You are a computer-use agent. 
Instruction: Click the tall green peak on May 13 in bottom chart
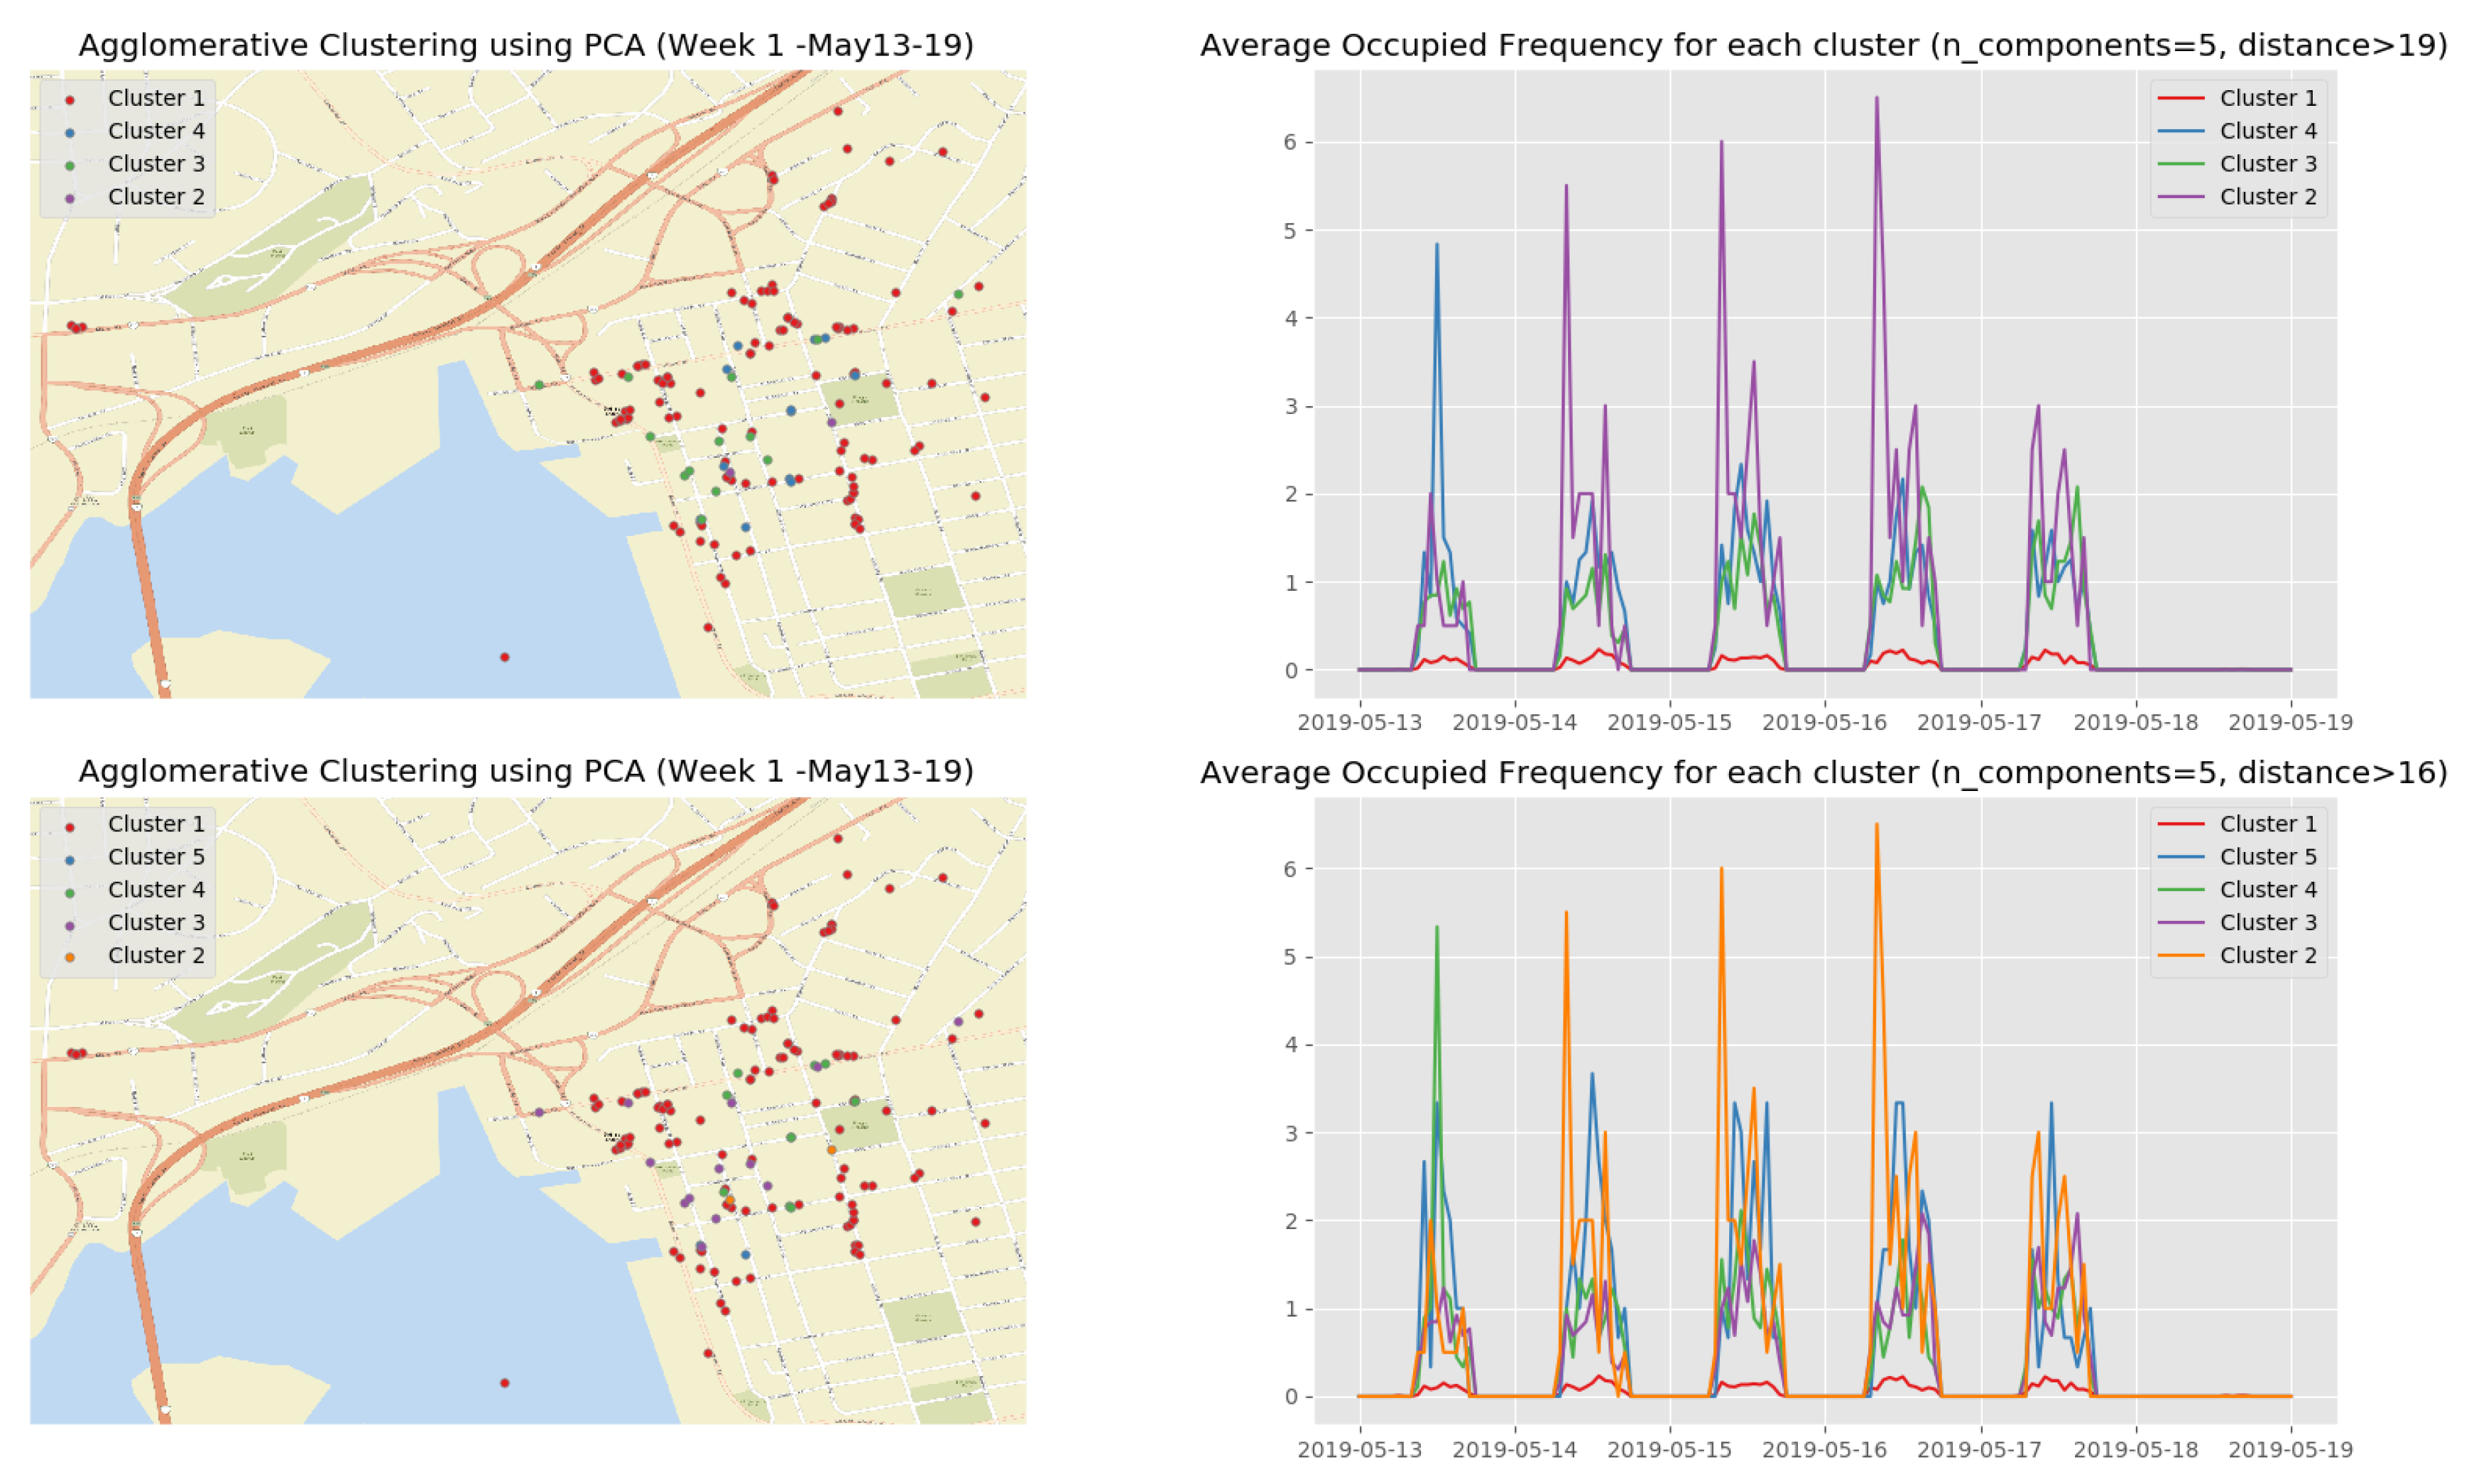[x=1436, y=928]
